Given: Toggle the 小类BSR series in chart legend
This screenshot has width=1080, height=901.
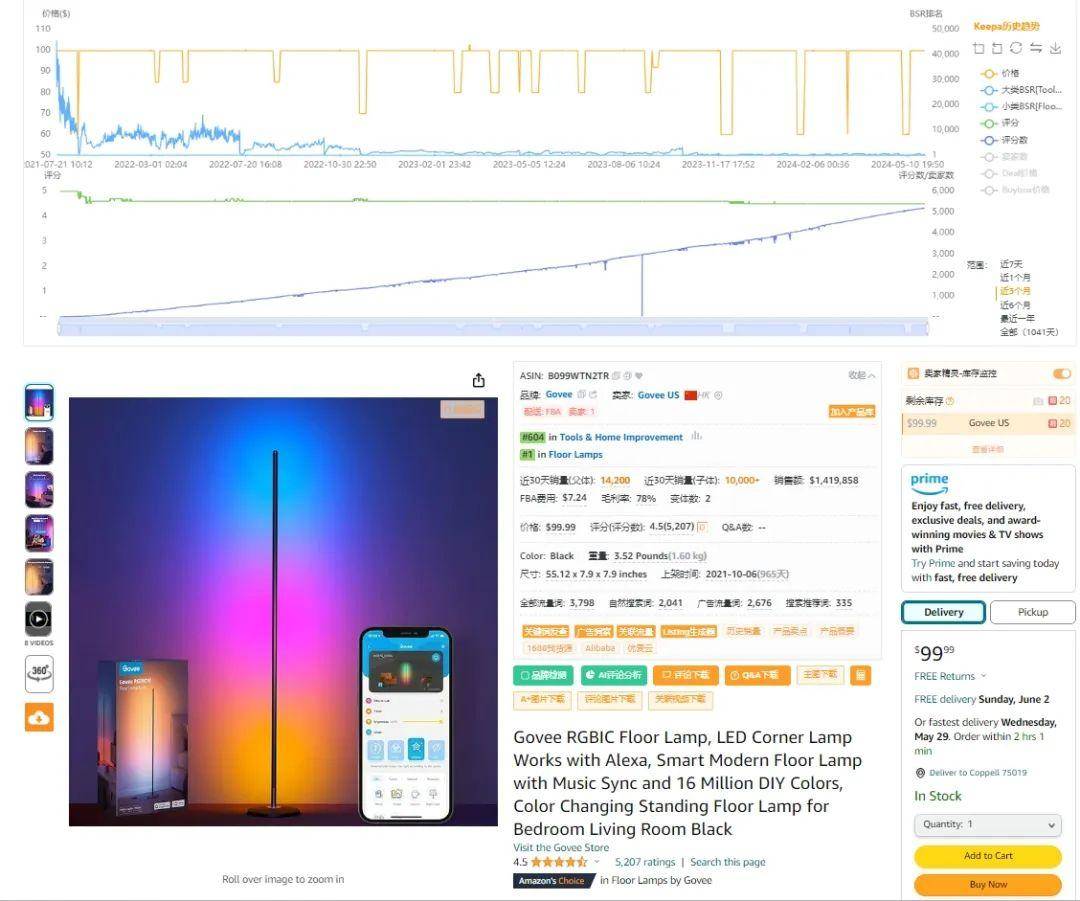Looking at the screenshot, I should 1021,107.
